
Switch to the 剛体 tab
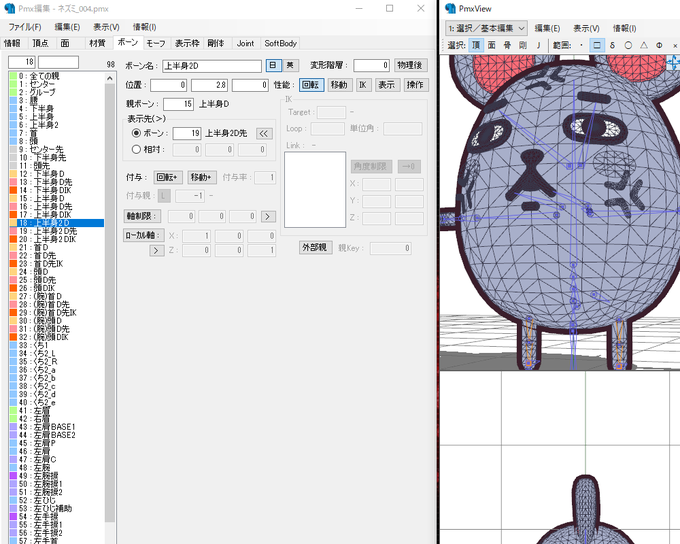(x=216, y=43)
